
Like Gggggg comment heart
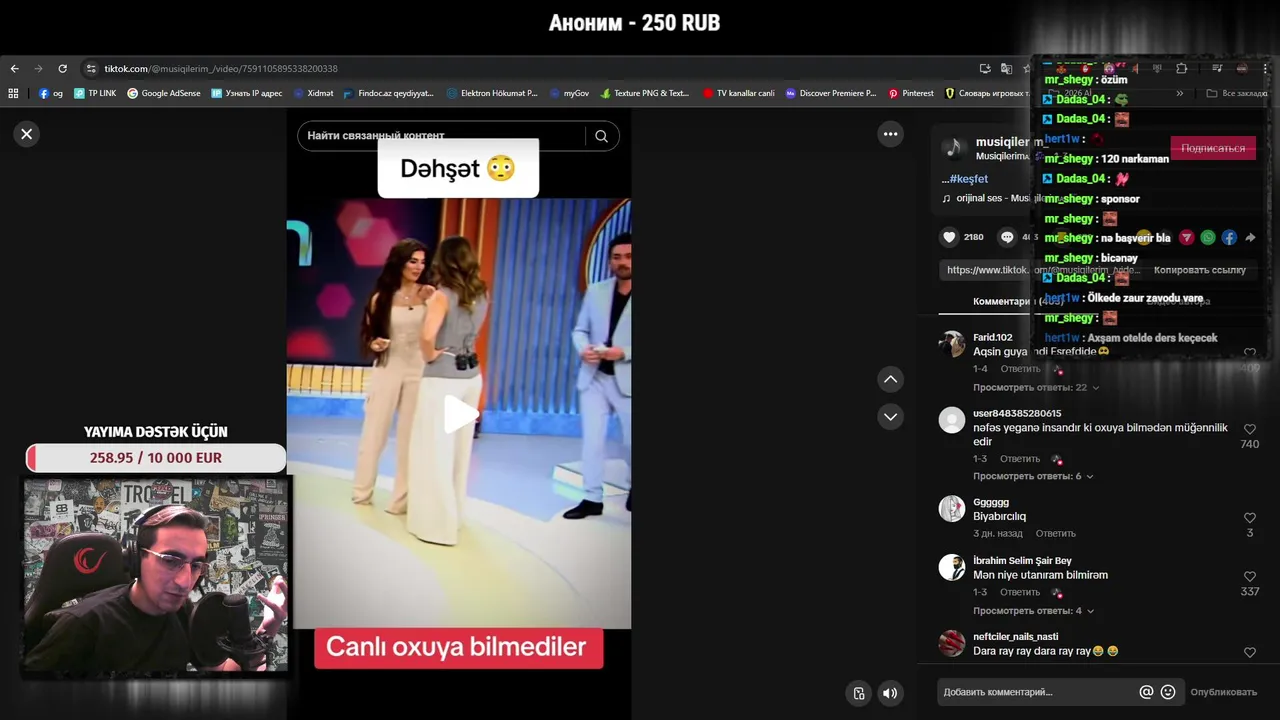coord(1249,518)
